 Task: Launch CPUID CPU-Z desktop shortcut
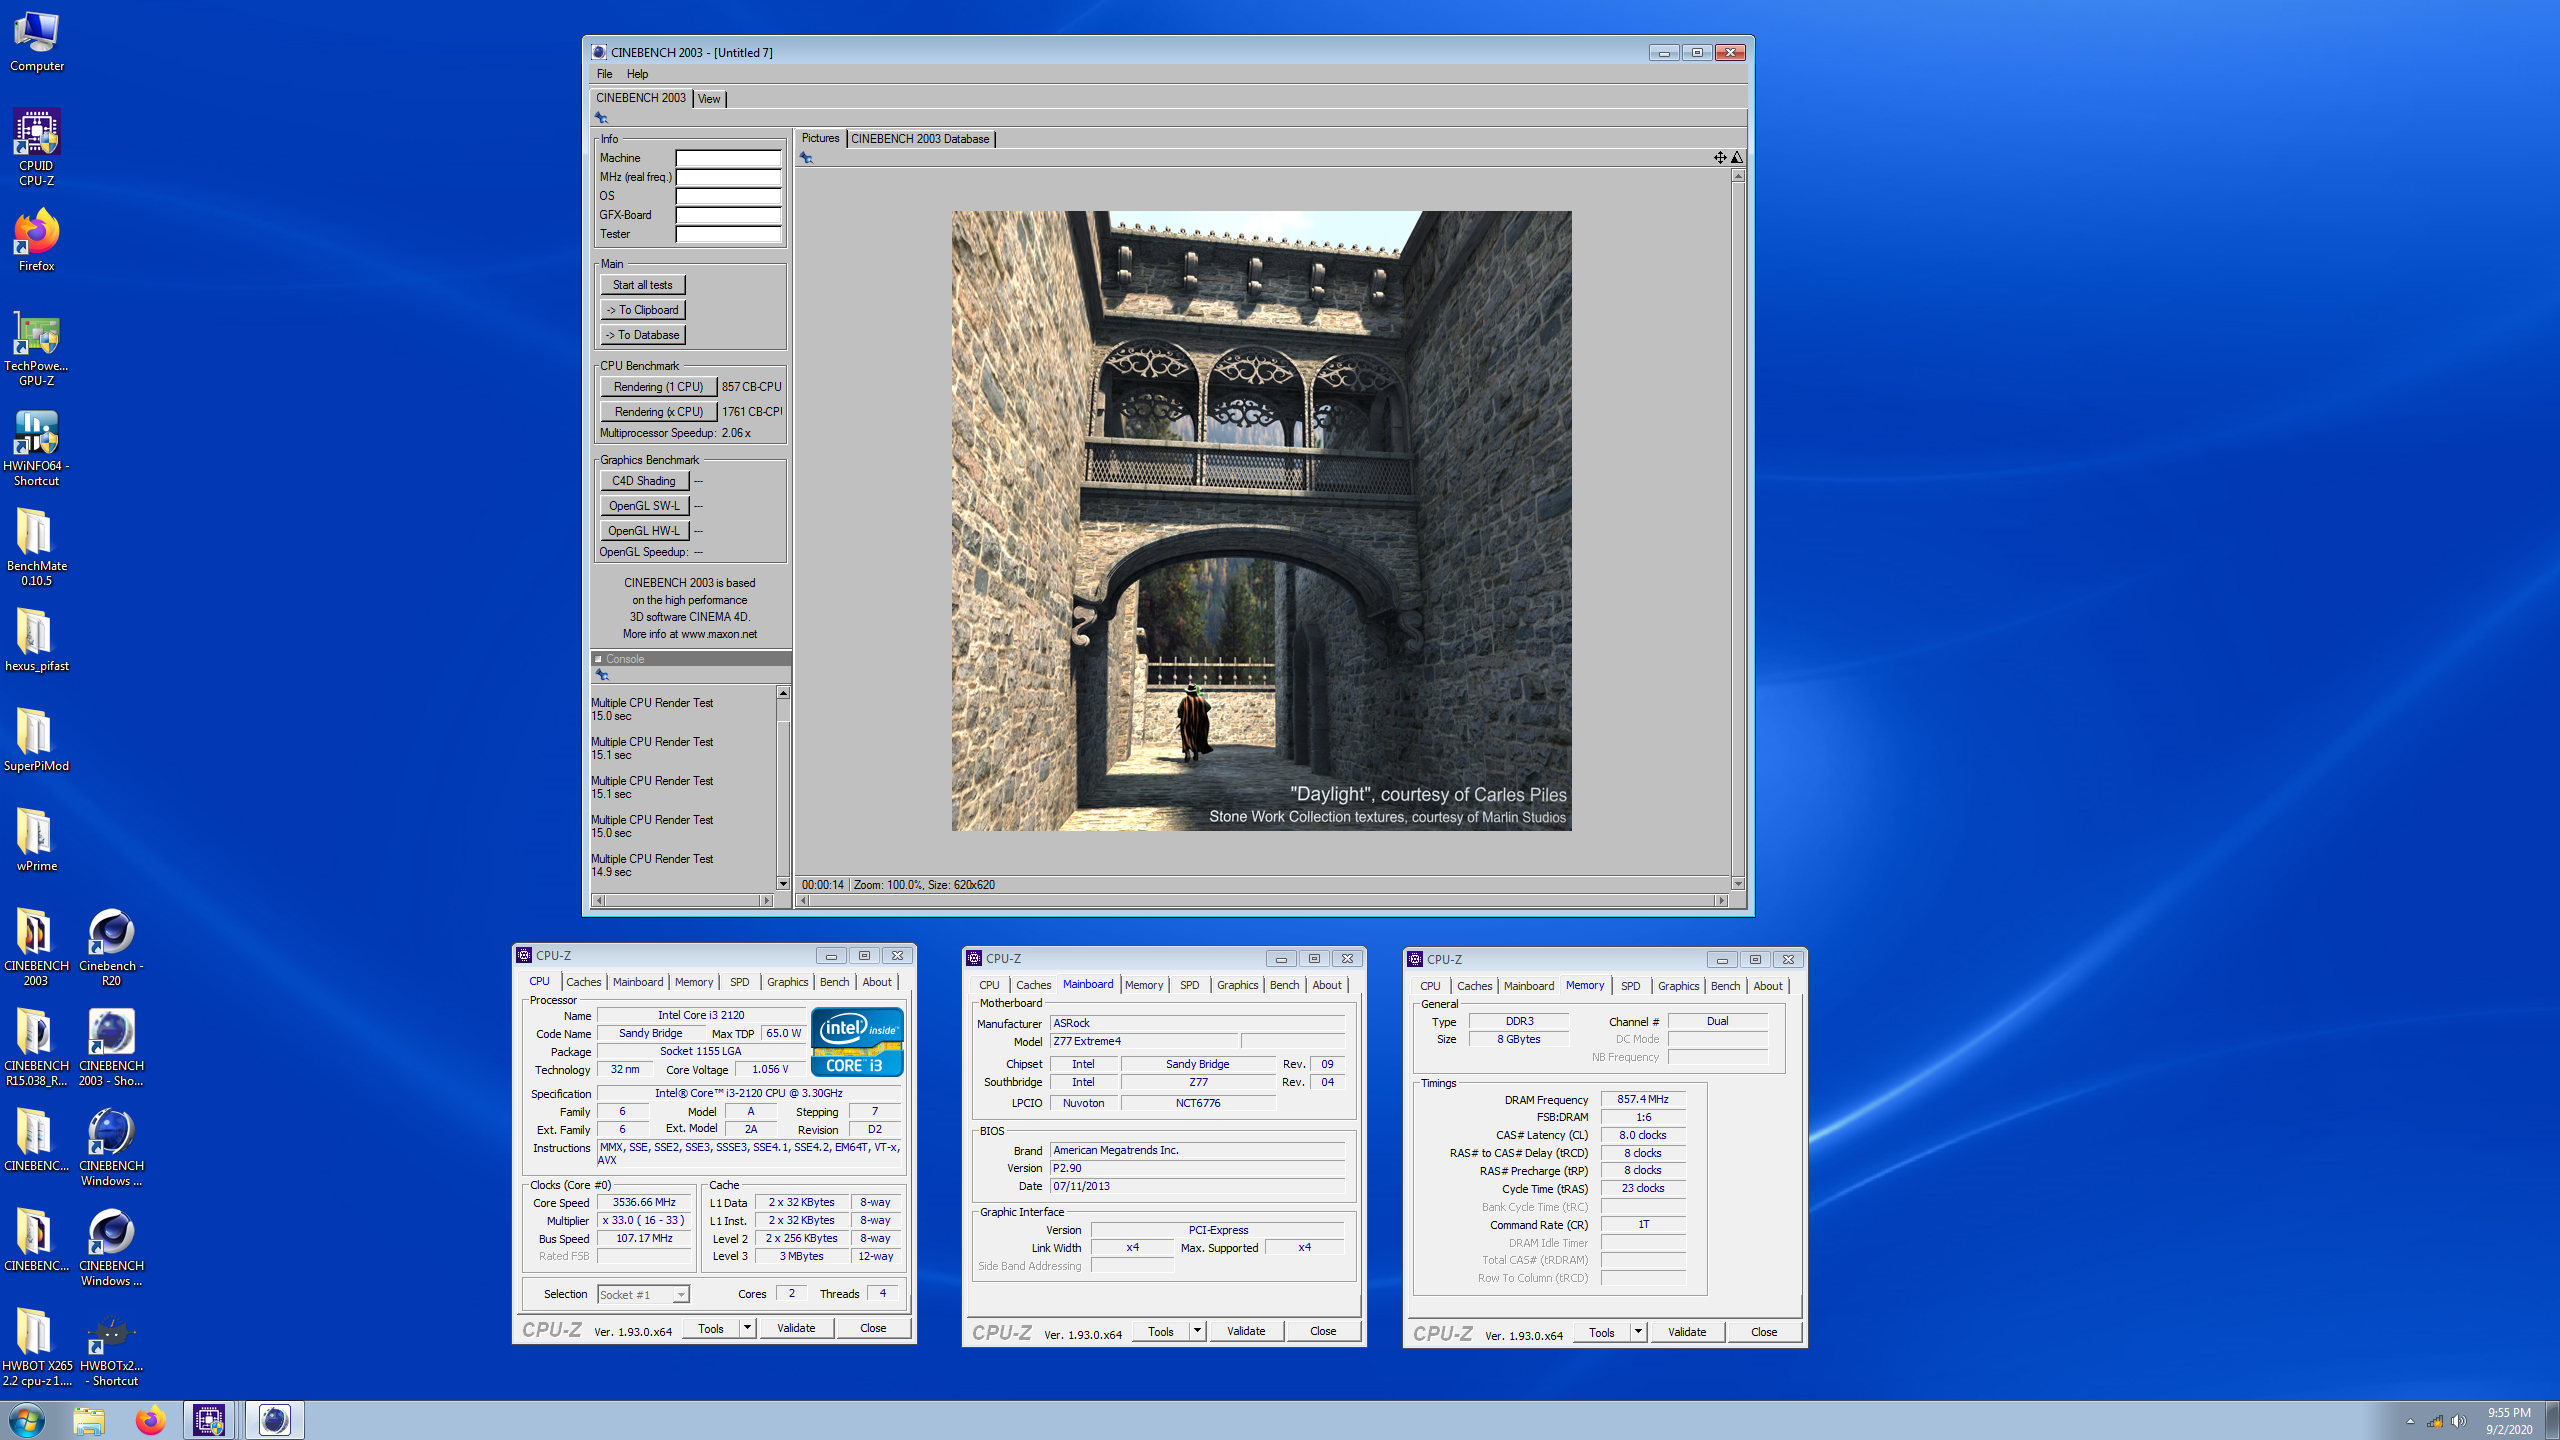point(37,147)
